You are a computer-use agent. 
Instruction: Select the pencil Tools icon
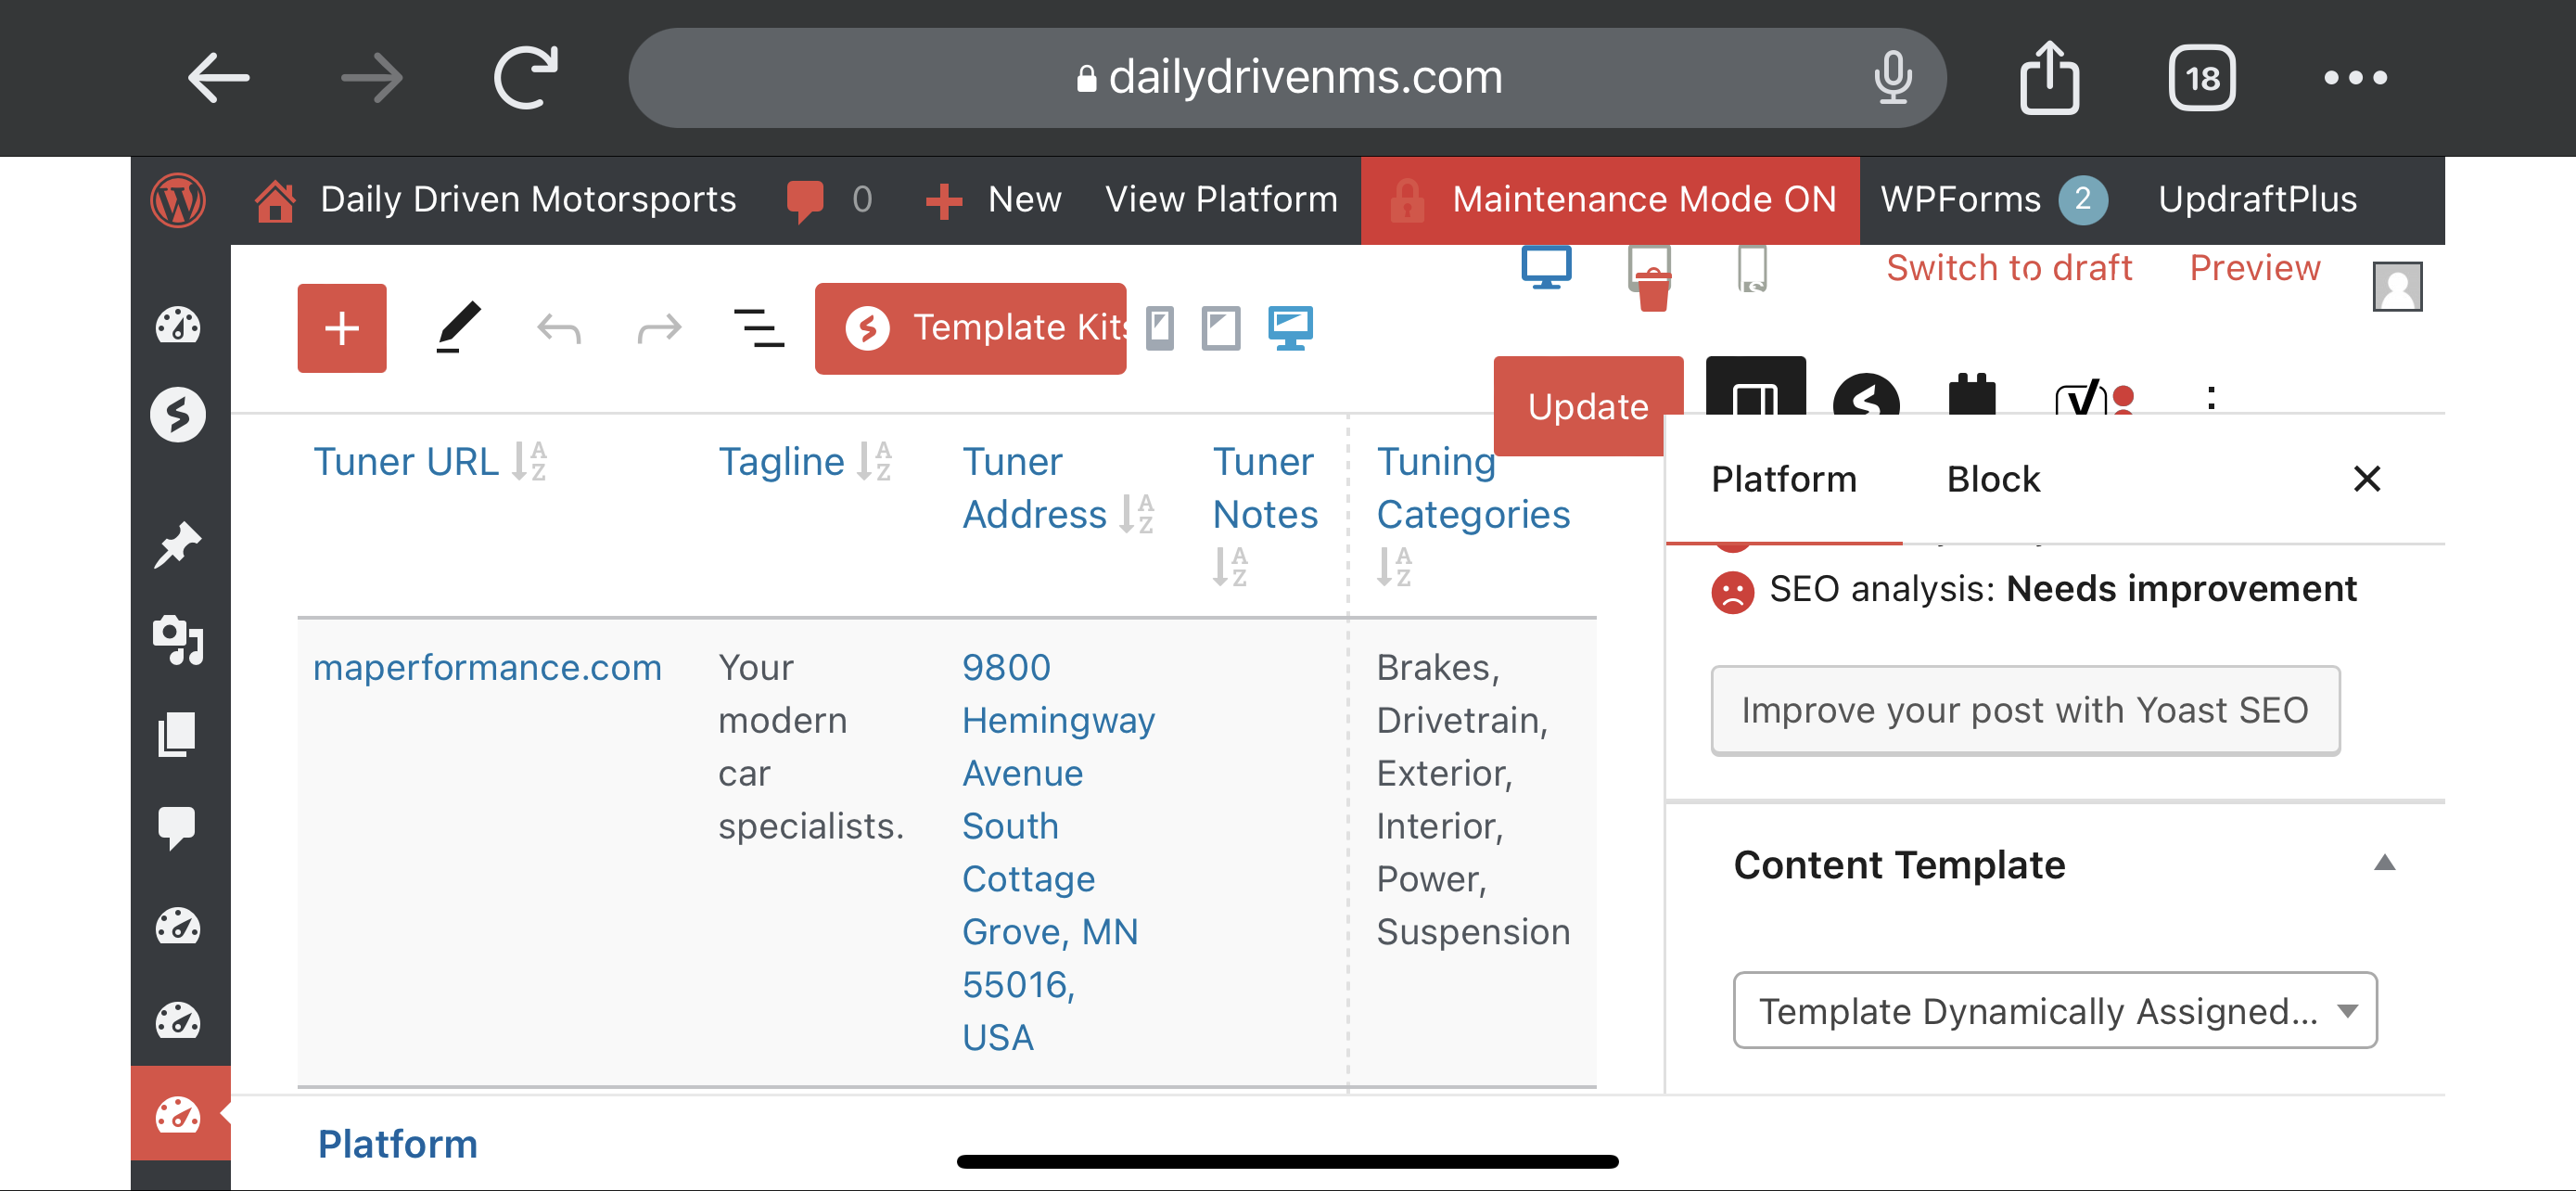pos(459,327)
